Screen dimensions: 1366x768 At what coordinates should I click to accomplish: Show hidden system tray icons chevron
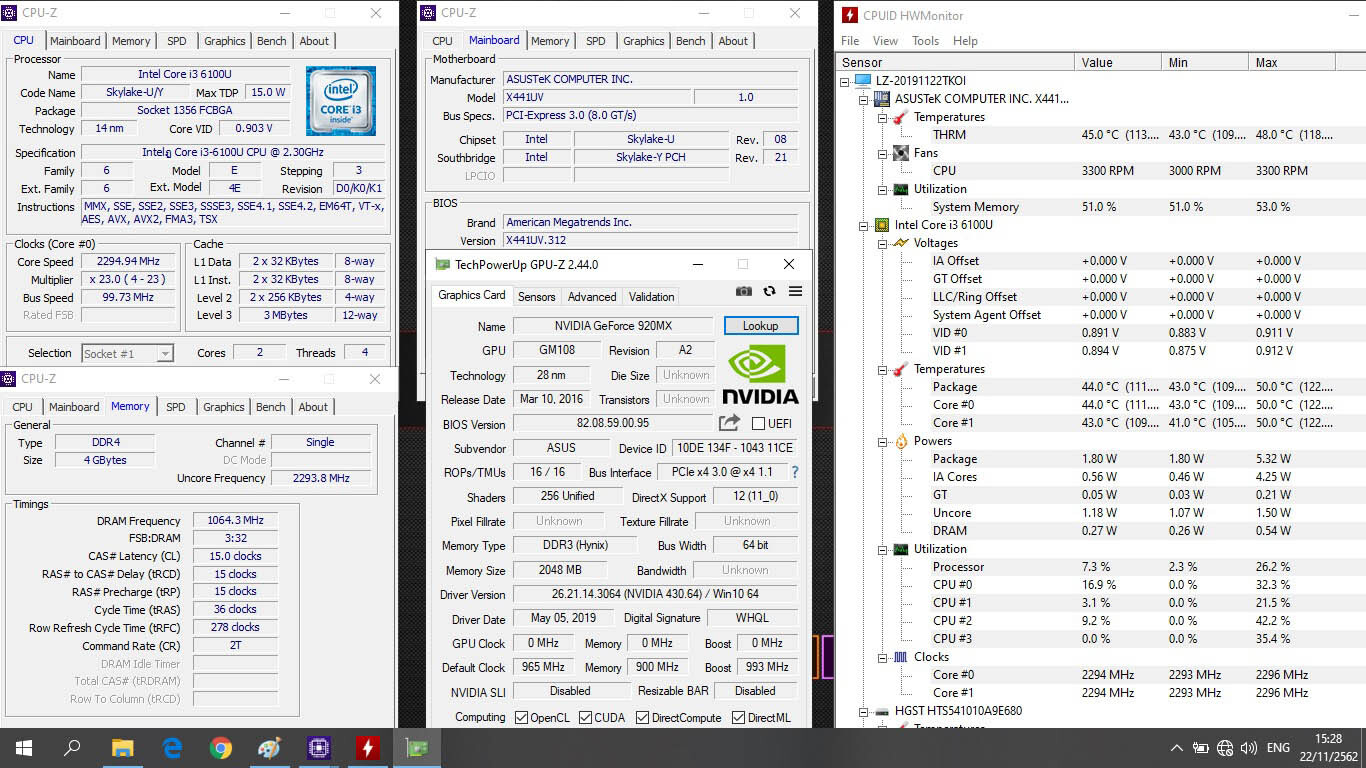pyautogui.click(x=1176, y=748)
